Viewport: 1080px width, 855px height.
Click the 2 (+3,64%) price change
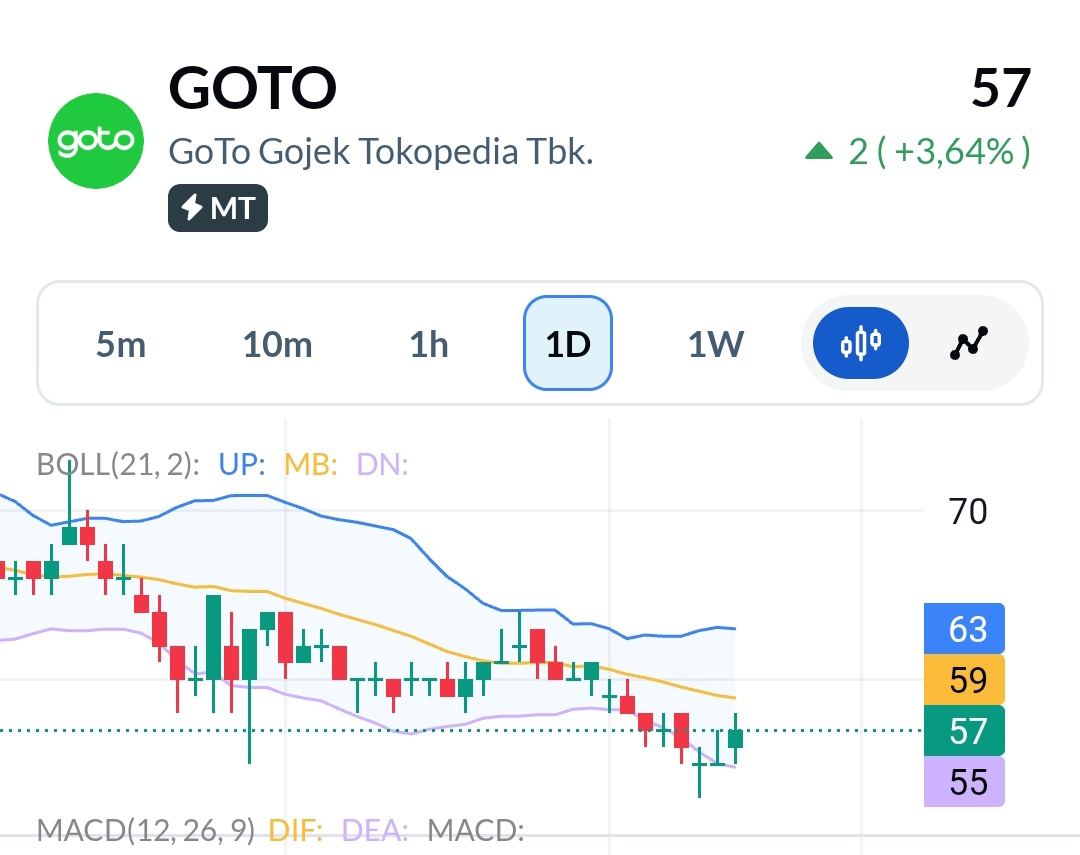[x=939, y=152]
